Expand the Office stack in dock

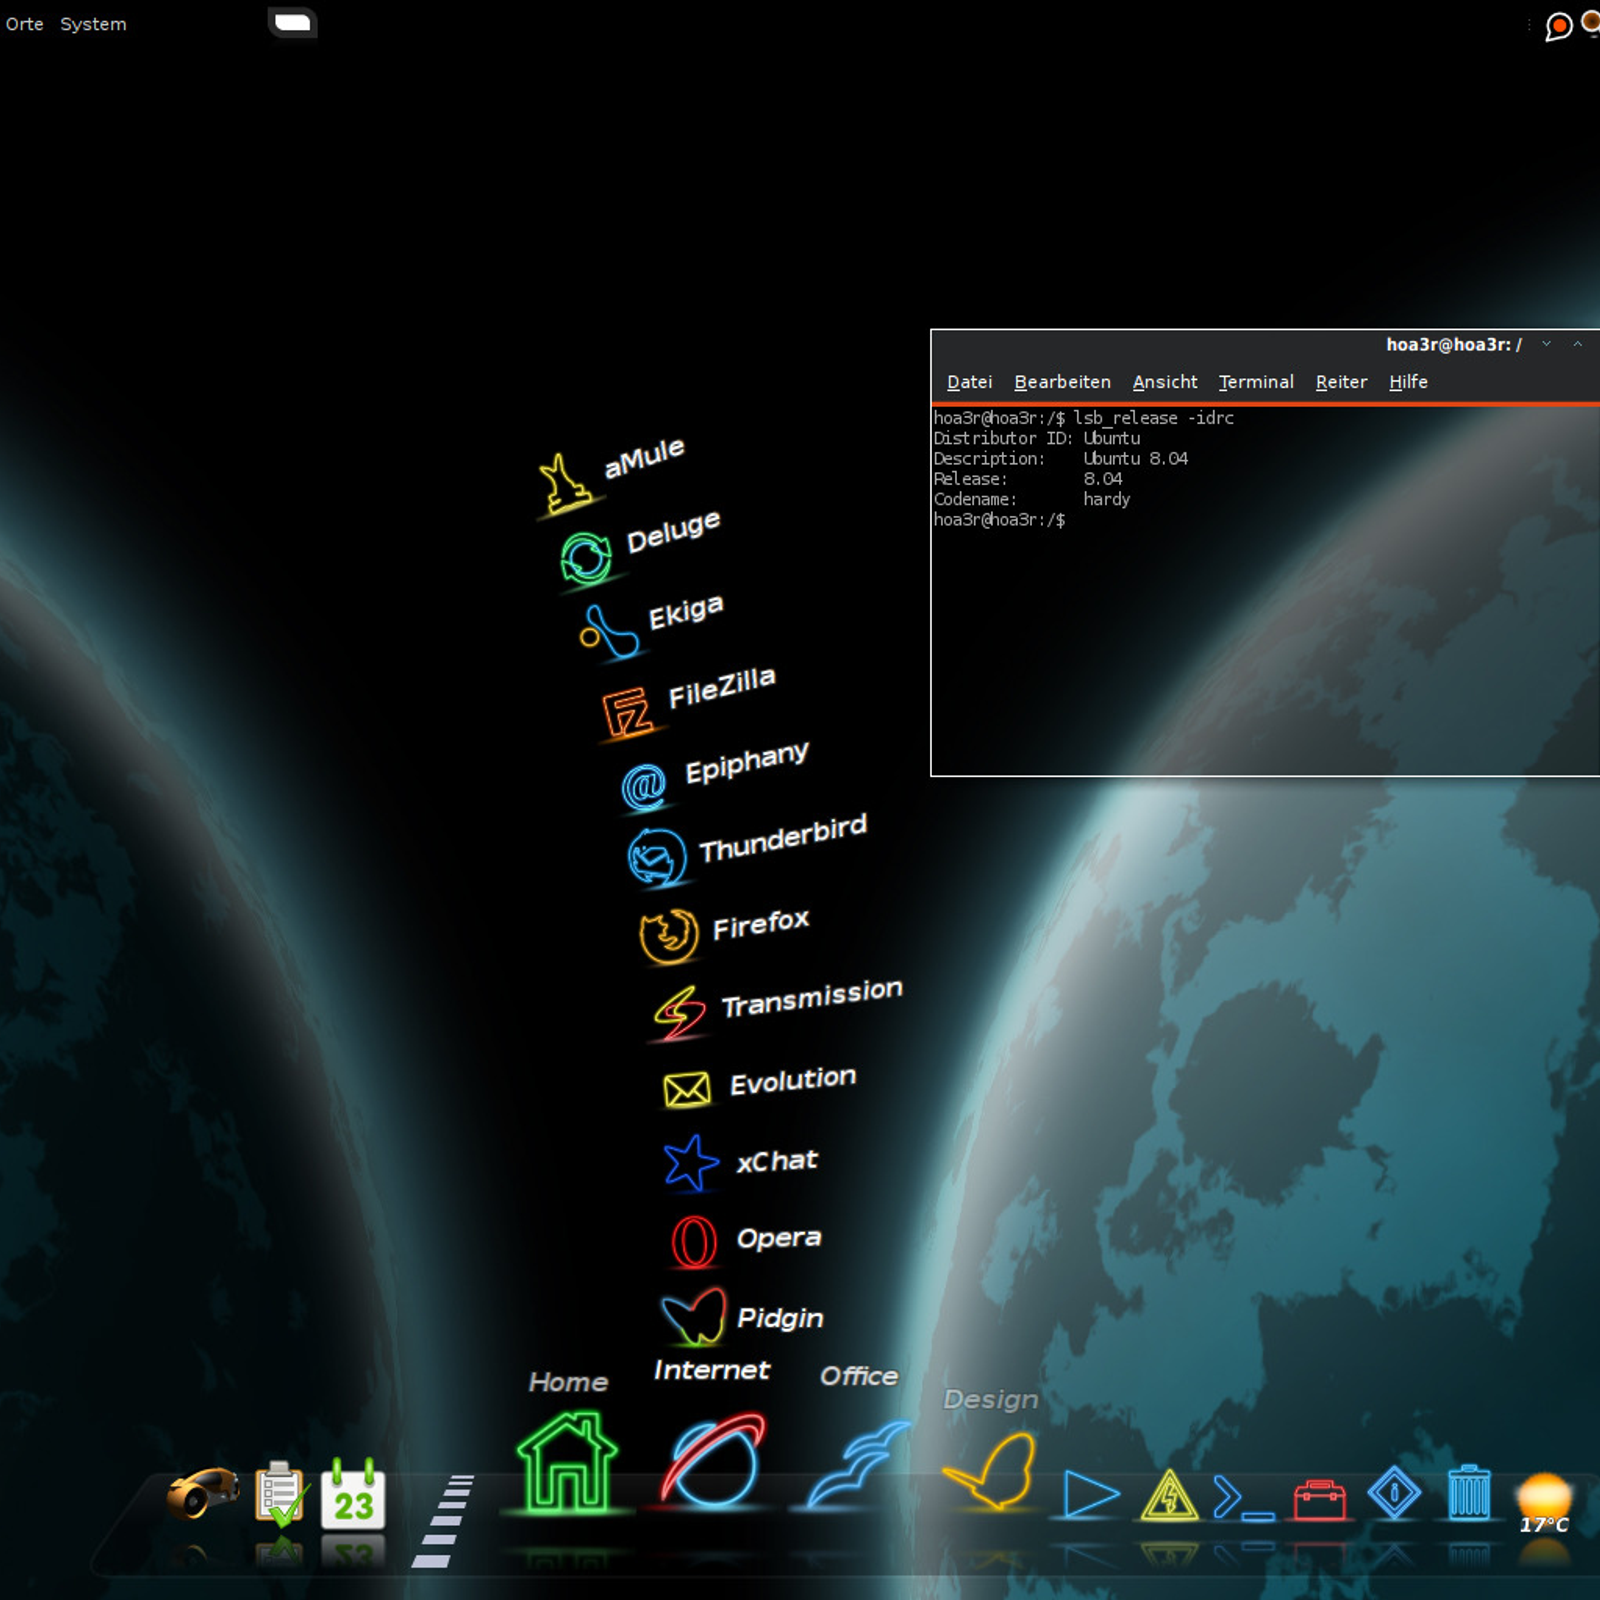point(858,1465)
